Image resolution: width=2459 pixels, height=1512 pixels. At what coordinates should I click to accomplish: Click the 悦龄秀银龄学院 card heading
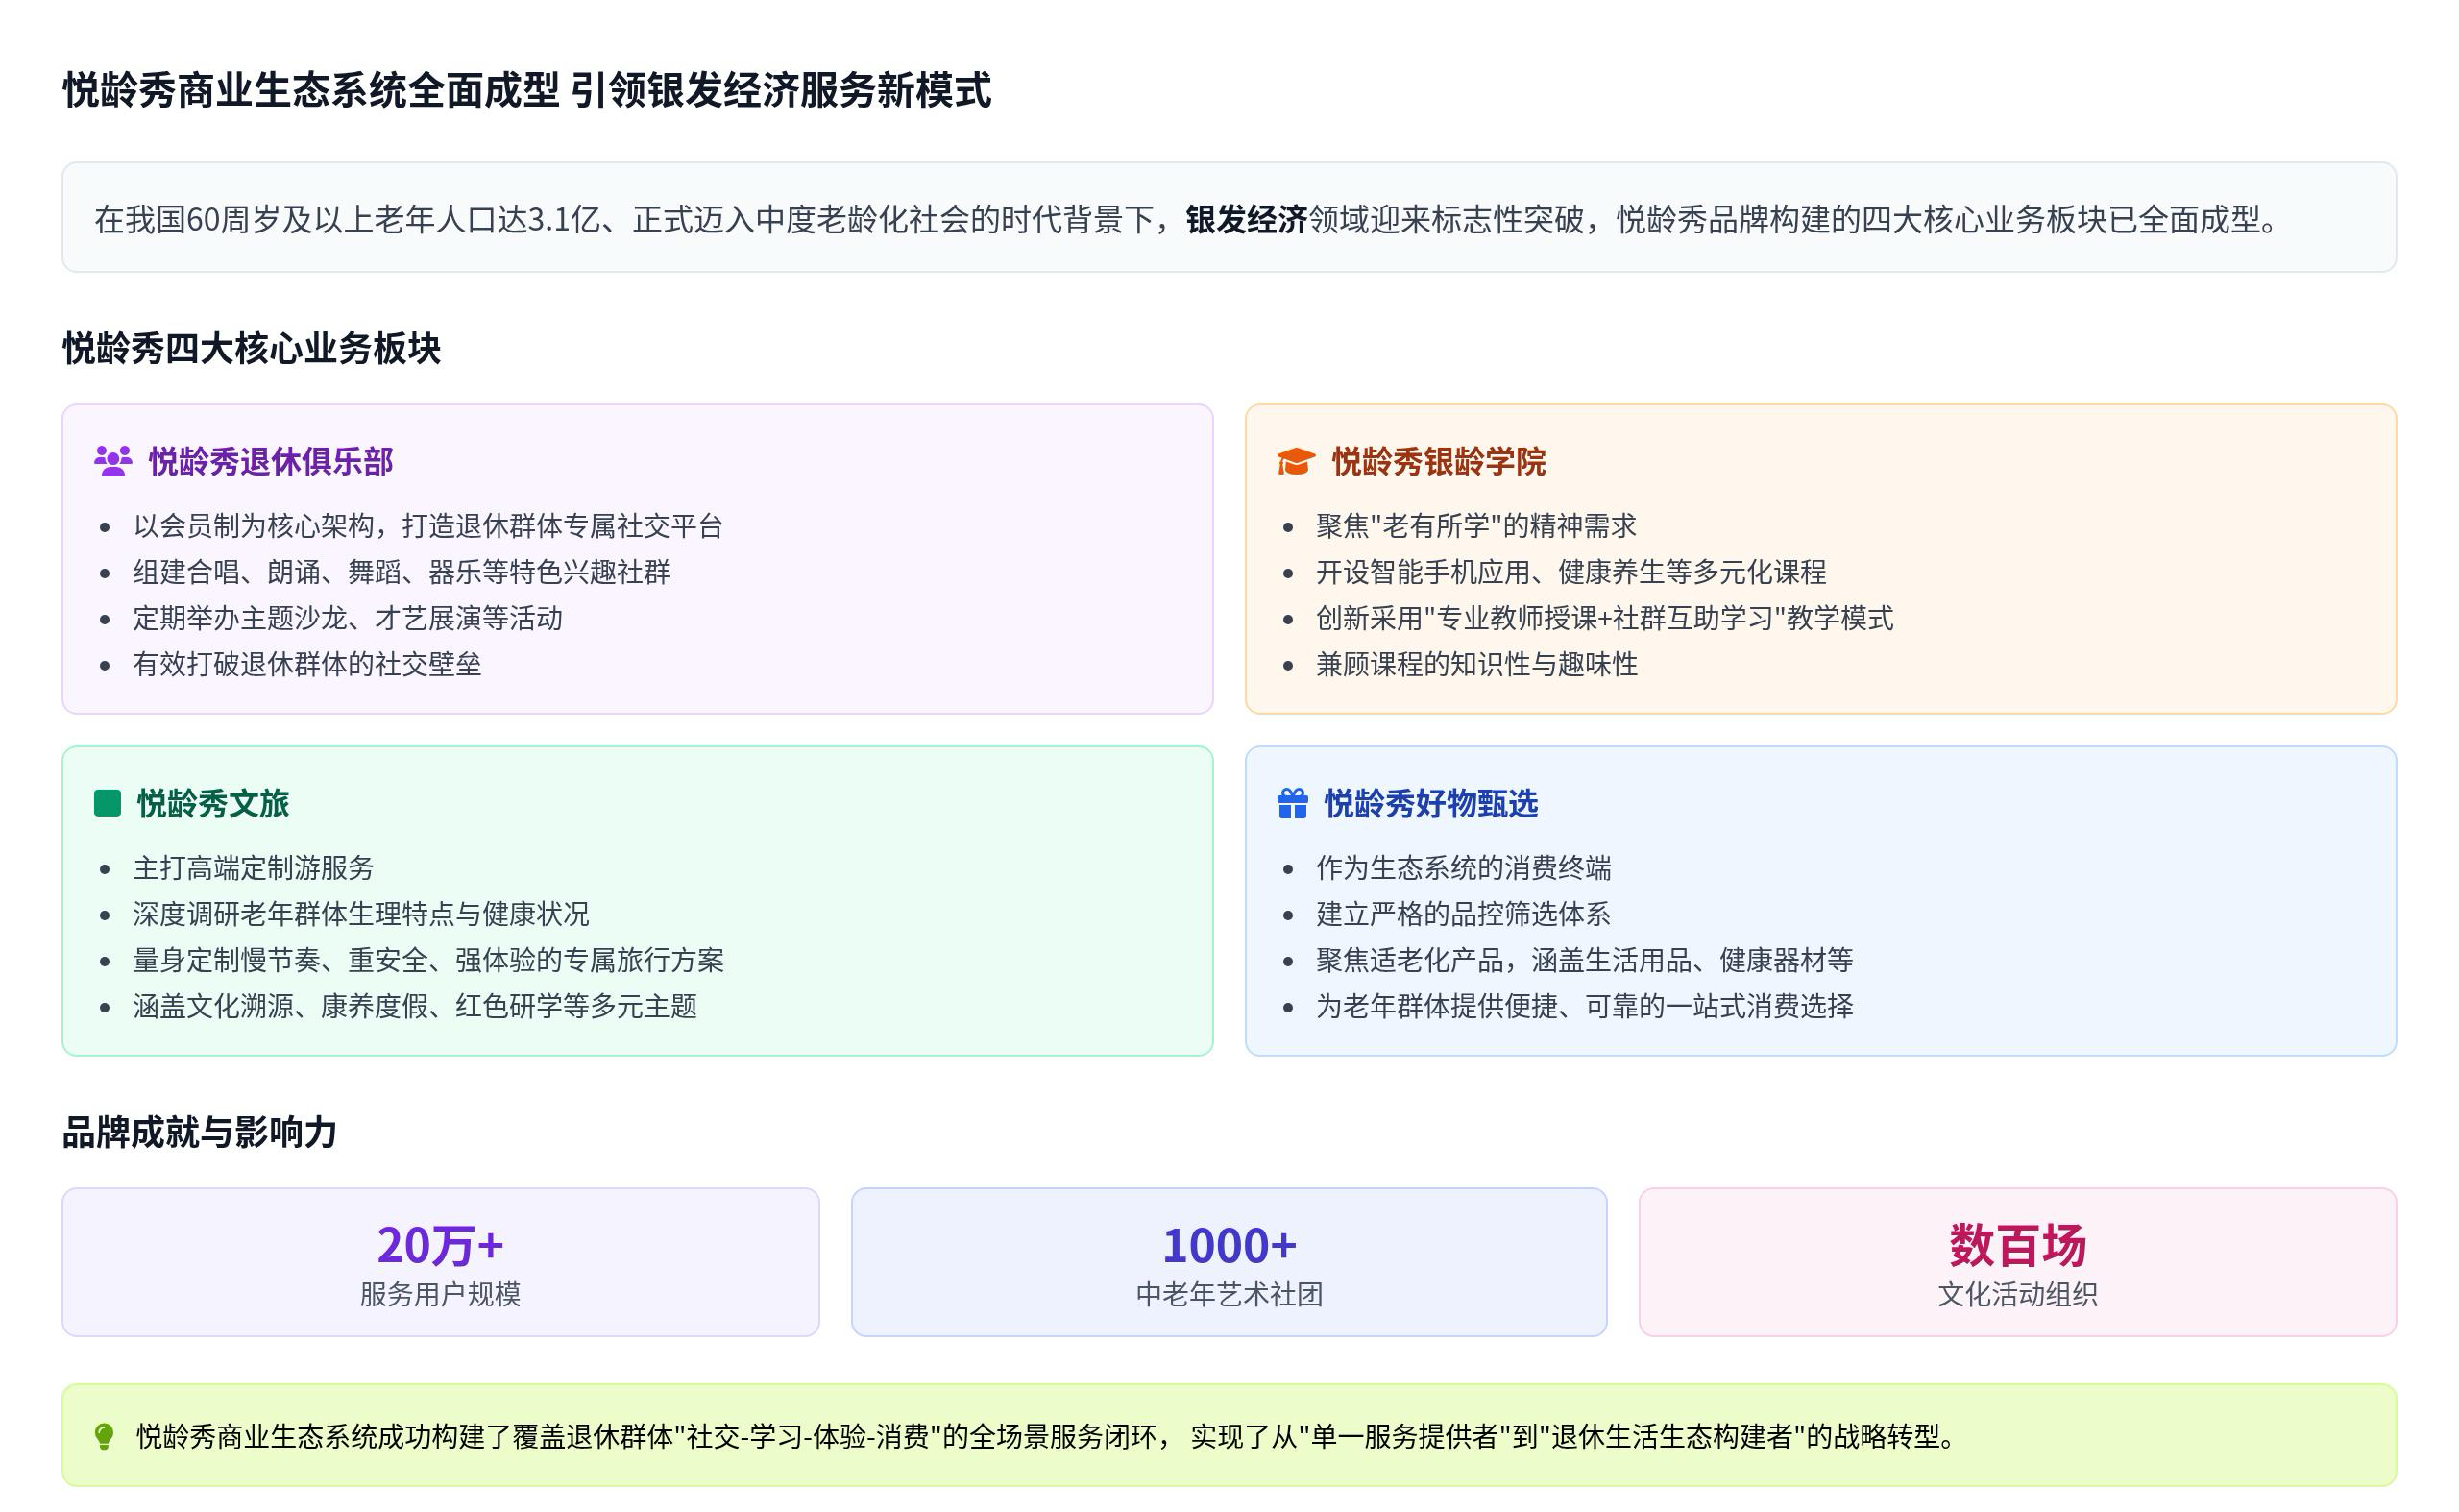(1438, 461)
